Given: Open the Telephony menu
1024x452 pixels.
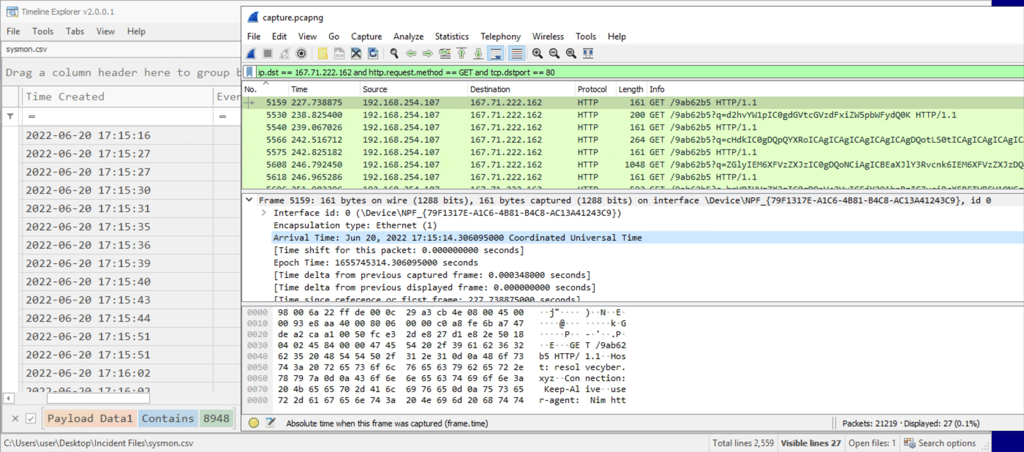Looking at the screenshot, I should [x=501, y=37].
